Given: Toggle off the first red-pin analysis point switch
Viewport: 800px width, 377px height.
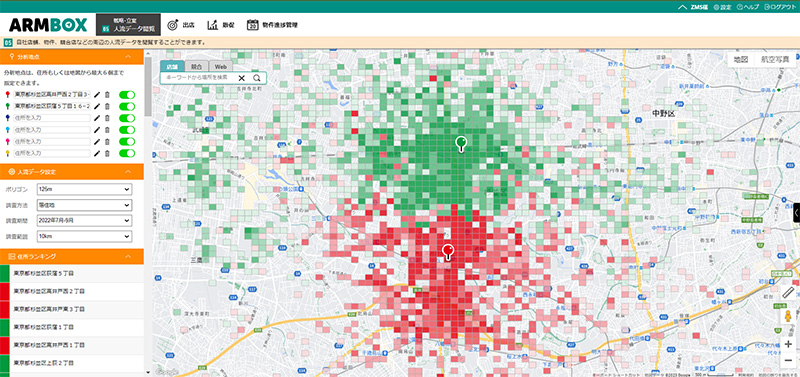Looking at the screenshot, I should click(127, 94).
